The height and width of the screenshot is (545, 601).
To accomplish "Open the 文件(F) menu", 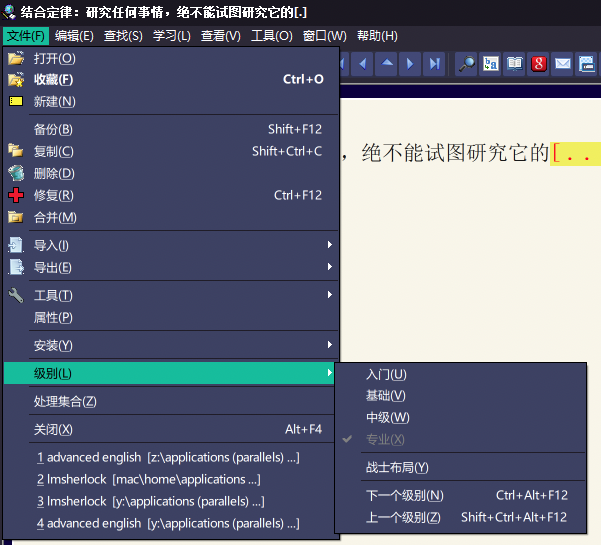I will pyautogui.click(x=26, y=36).
